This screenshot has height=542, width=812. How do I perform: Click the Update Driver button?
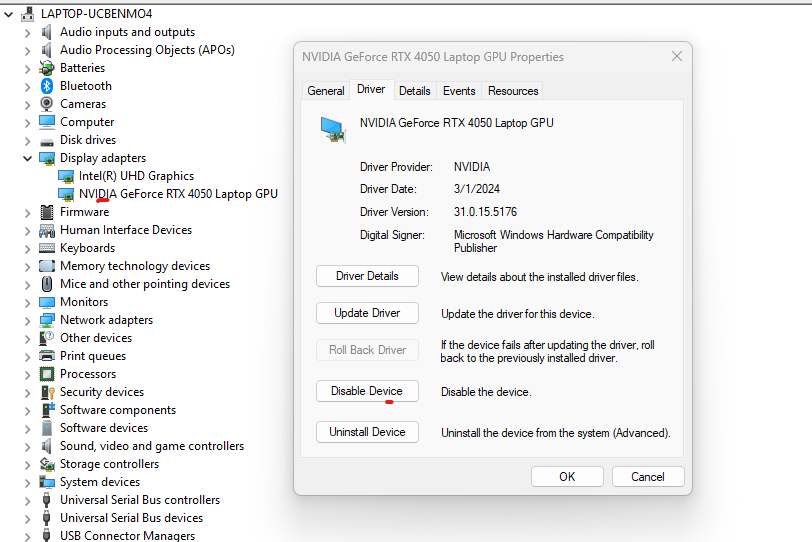tap(367, 313)
